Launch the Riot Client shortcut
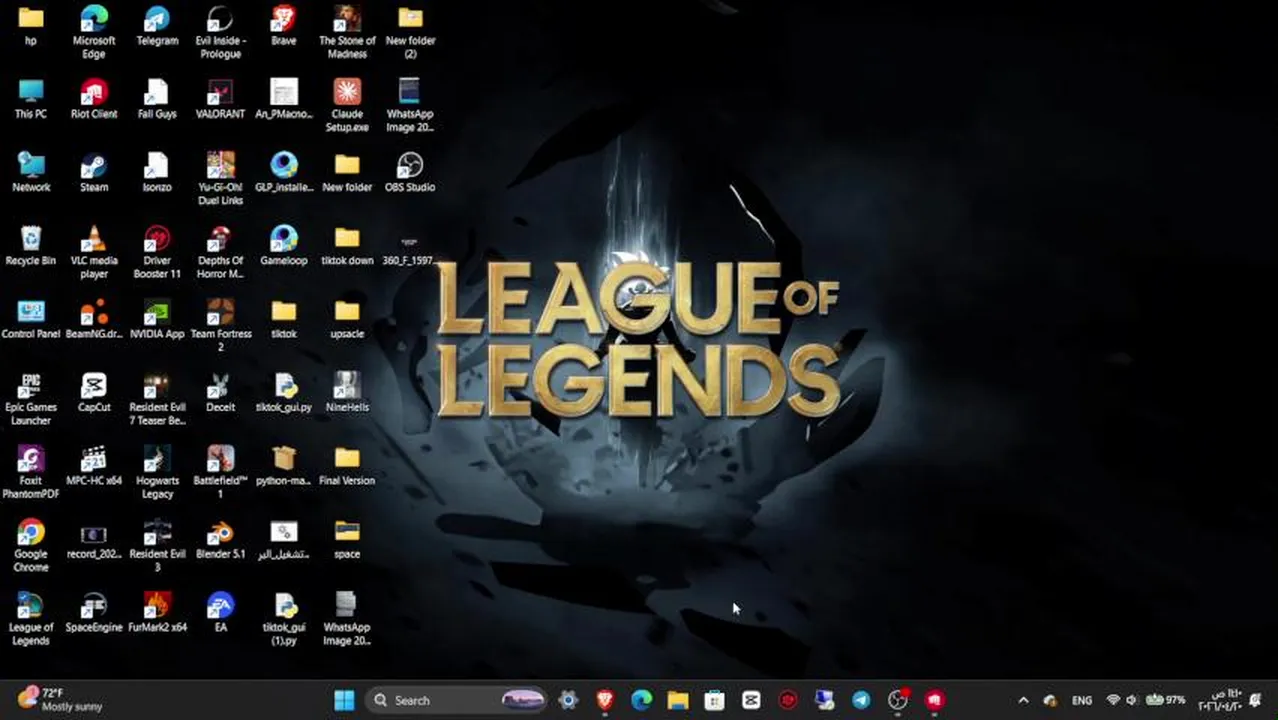 point(94,99)
